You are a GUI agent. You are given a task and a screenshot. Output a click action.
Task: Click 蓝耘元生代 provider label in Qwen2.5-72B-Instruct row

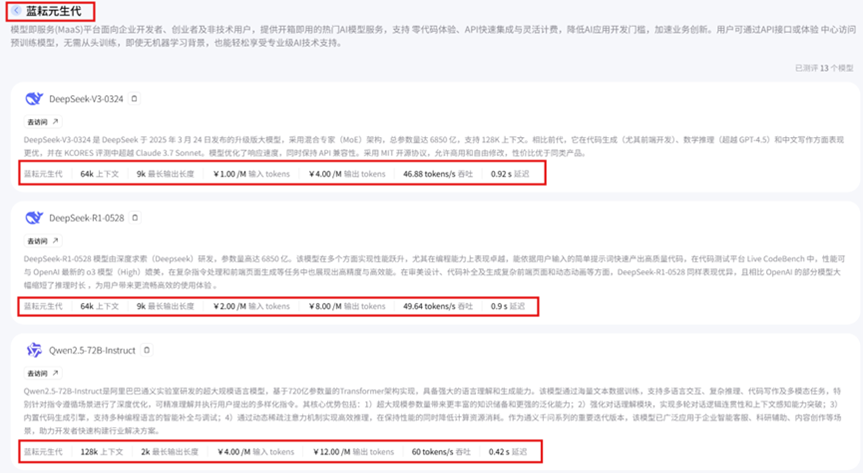point(43,452)
